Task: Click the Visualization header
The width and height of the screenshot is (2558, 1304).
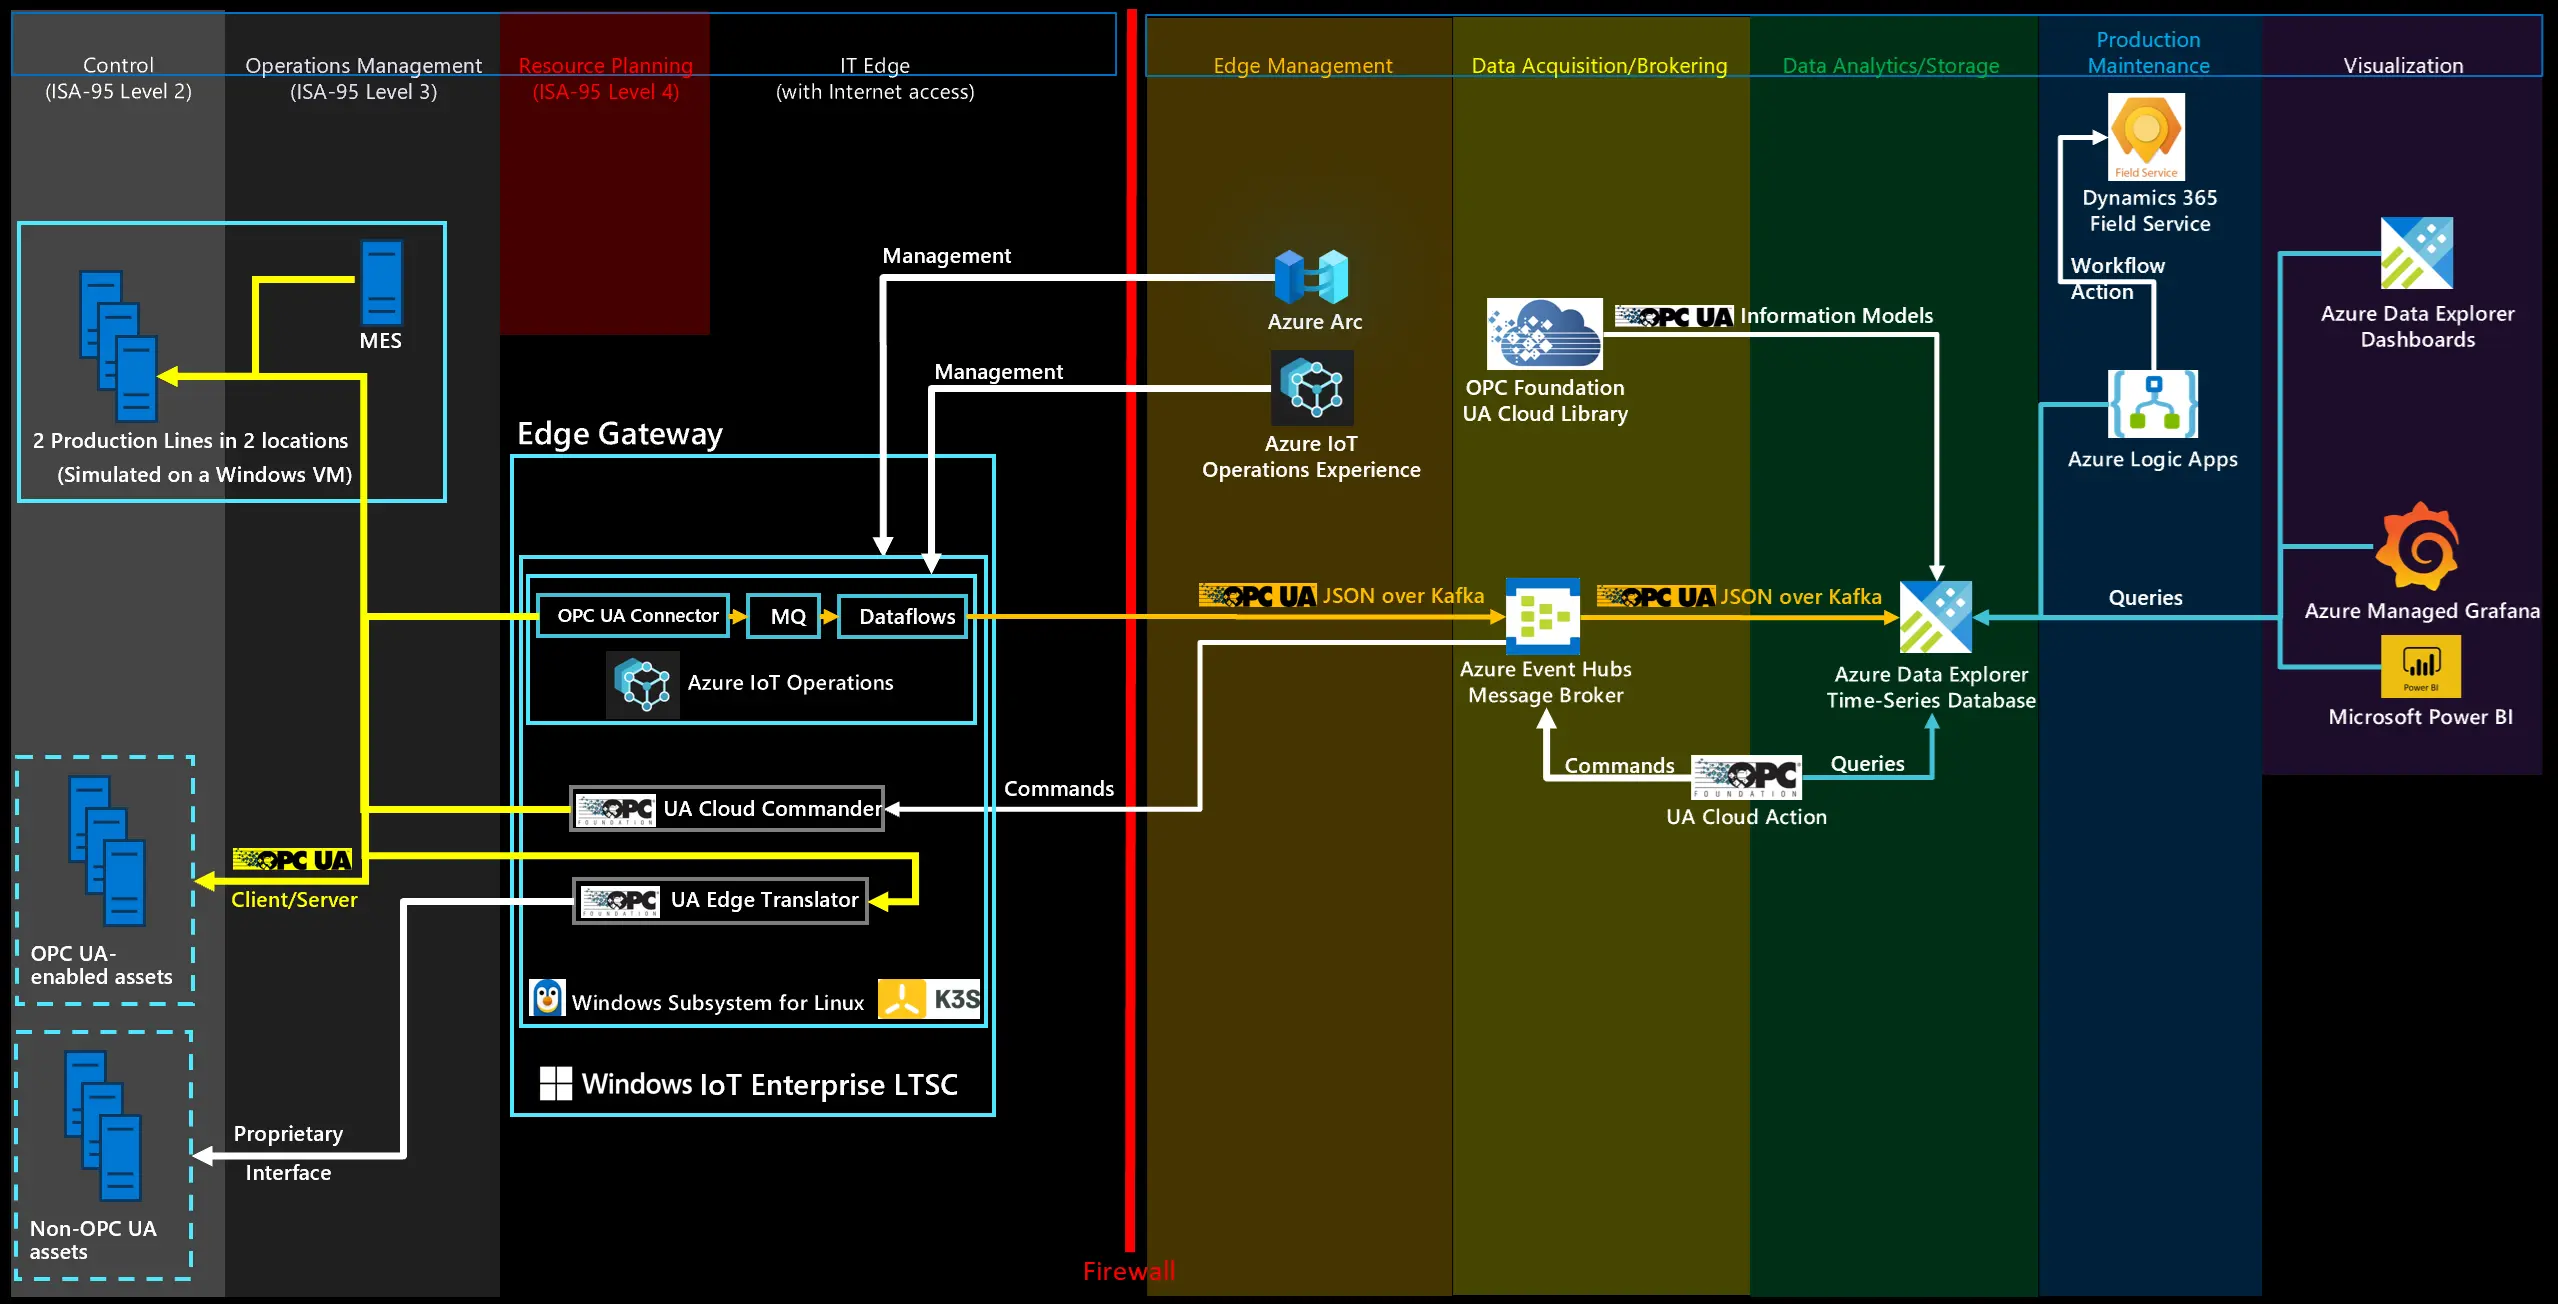Action: coord(2403,66)
